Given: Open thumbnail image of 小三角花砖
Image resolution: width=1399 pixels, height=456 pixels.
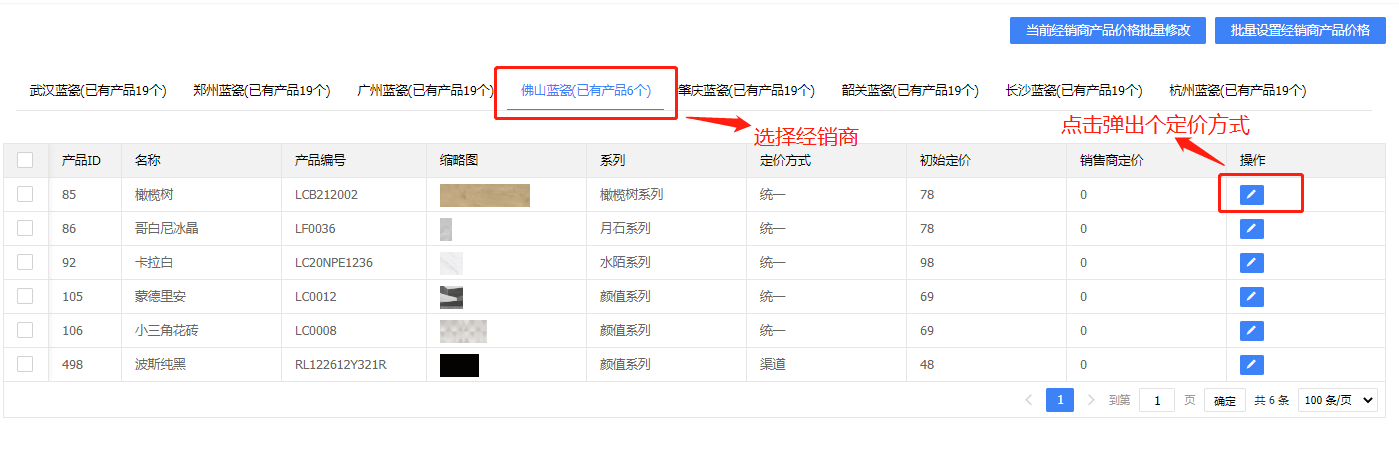Looking at the screenshot, I should pyautogui.click(x=463, y=331).
